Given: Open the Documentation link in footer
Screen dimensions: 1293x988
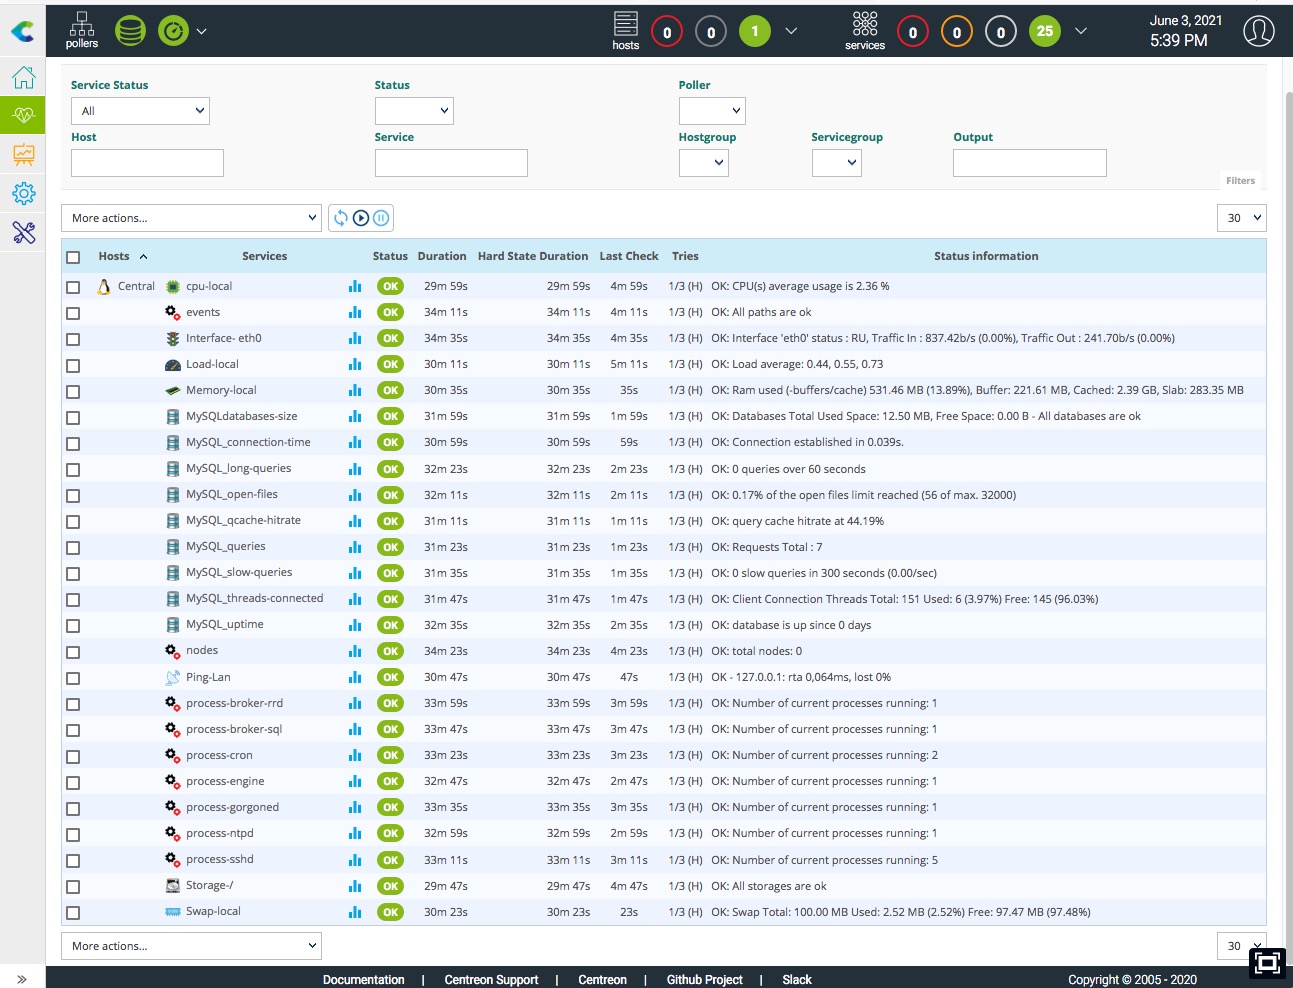Looking at the screenshot, I should click(x=363, y=979).
